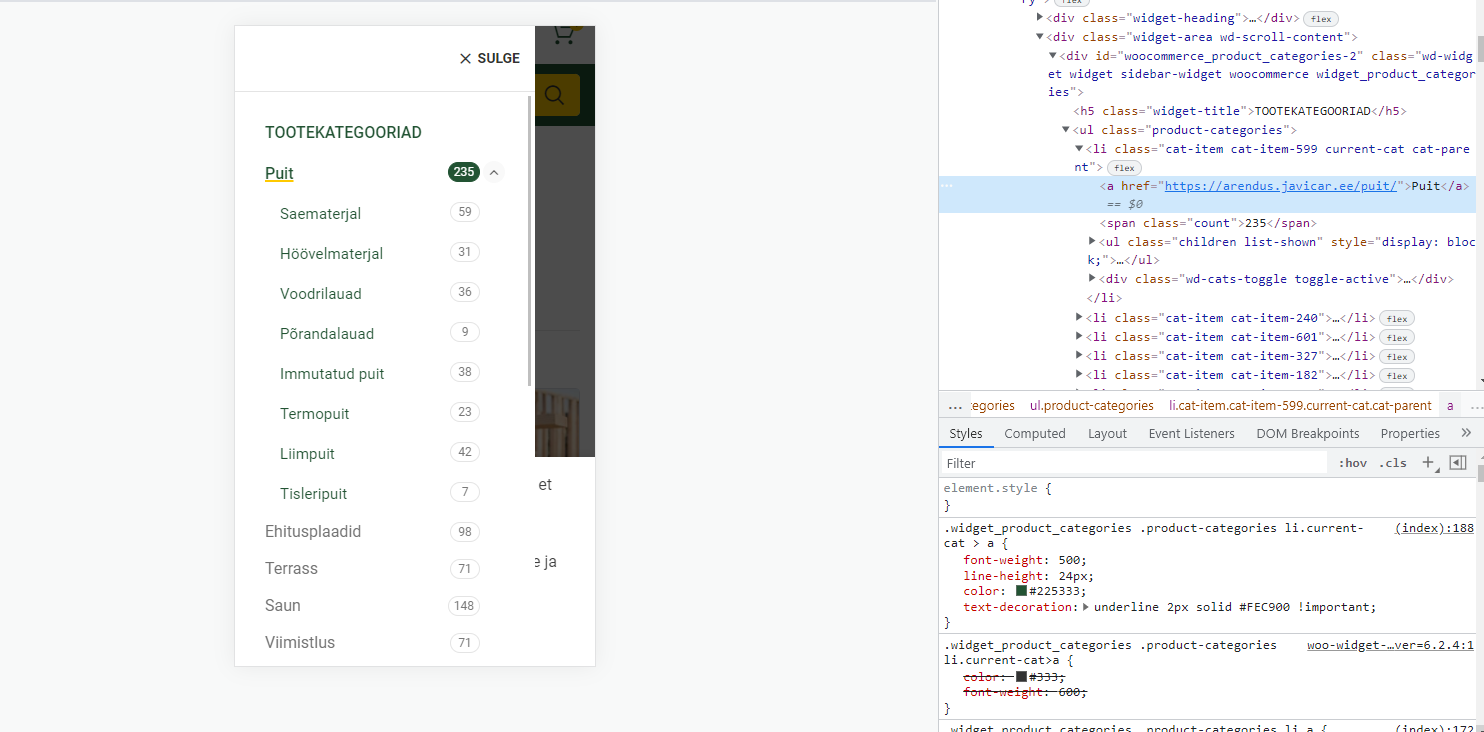Open color picker for the #225333 swatch

point(1021,591)
